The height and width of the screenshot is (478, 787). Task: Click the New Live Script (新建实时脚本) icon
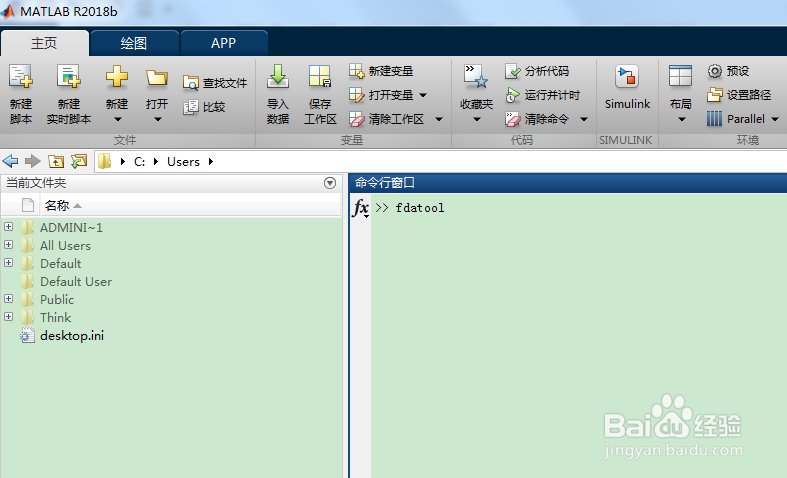point(68,77)
